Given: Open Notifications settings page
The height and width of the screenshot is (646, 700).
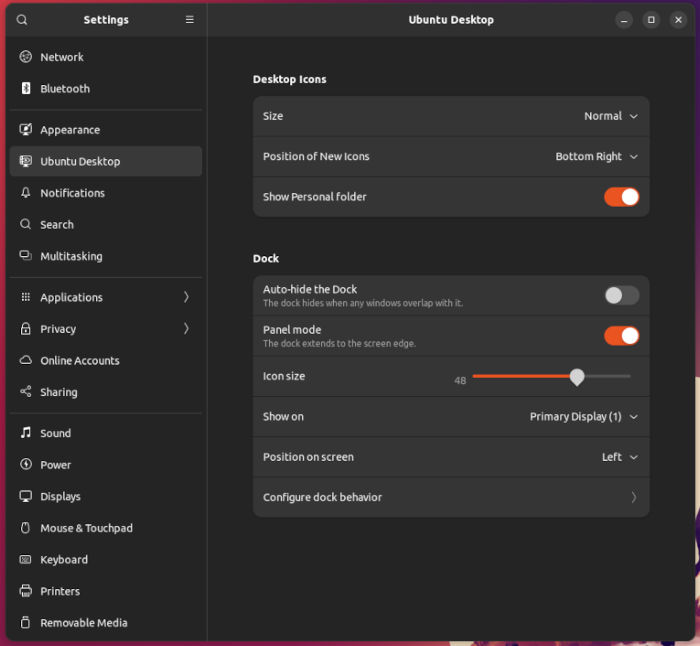Looking at the screenshot, I should pos(106,192).
